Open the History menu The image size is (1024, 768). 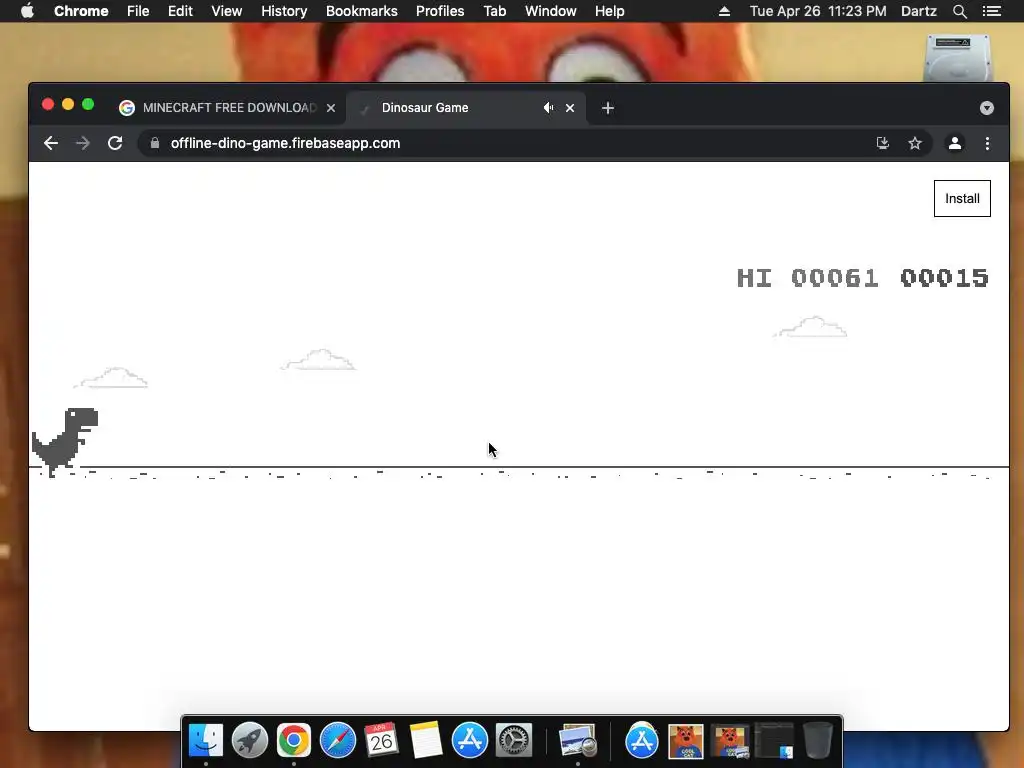pyautogui.click(x=284, y=11)
